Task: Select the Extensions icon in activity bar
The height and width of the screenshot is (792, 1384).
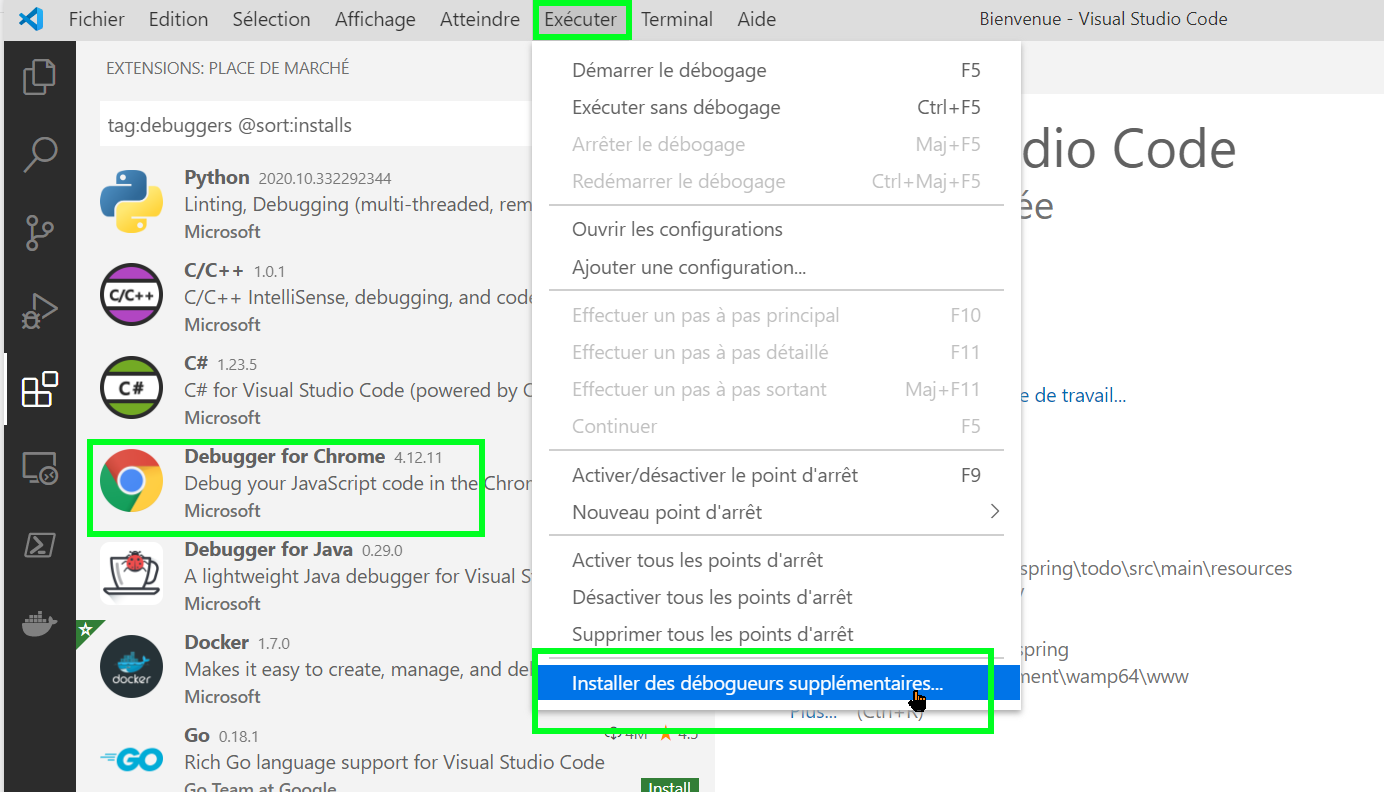Action: click(x=39, y=390)
